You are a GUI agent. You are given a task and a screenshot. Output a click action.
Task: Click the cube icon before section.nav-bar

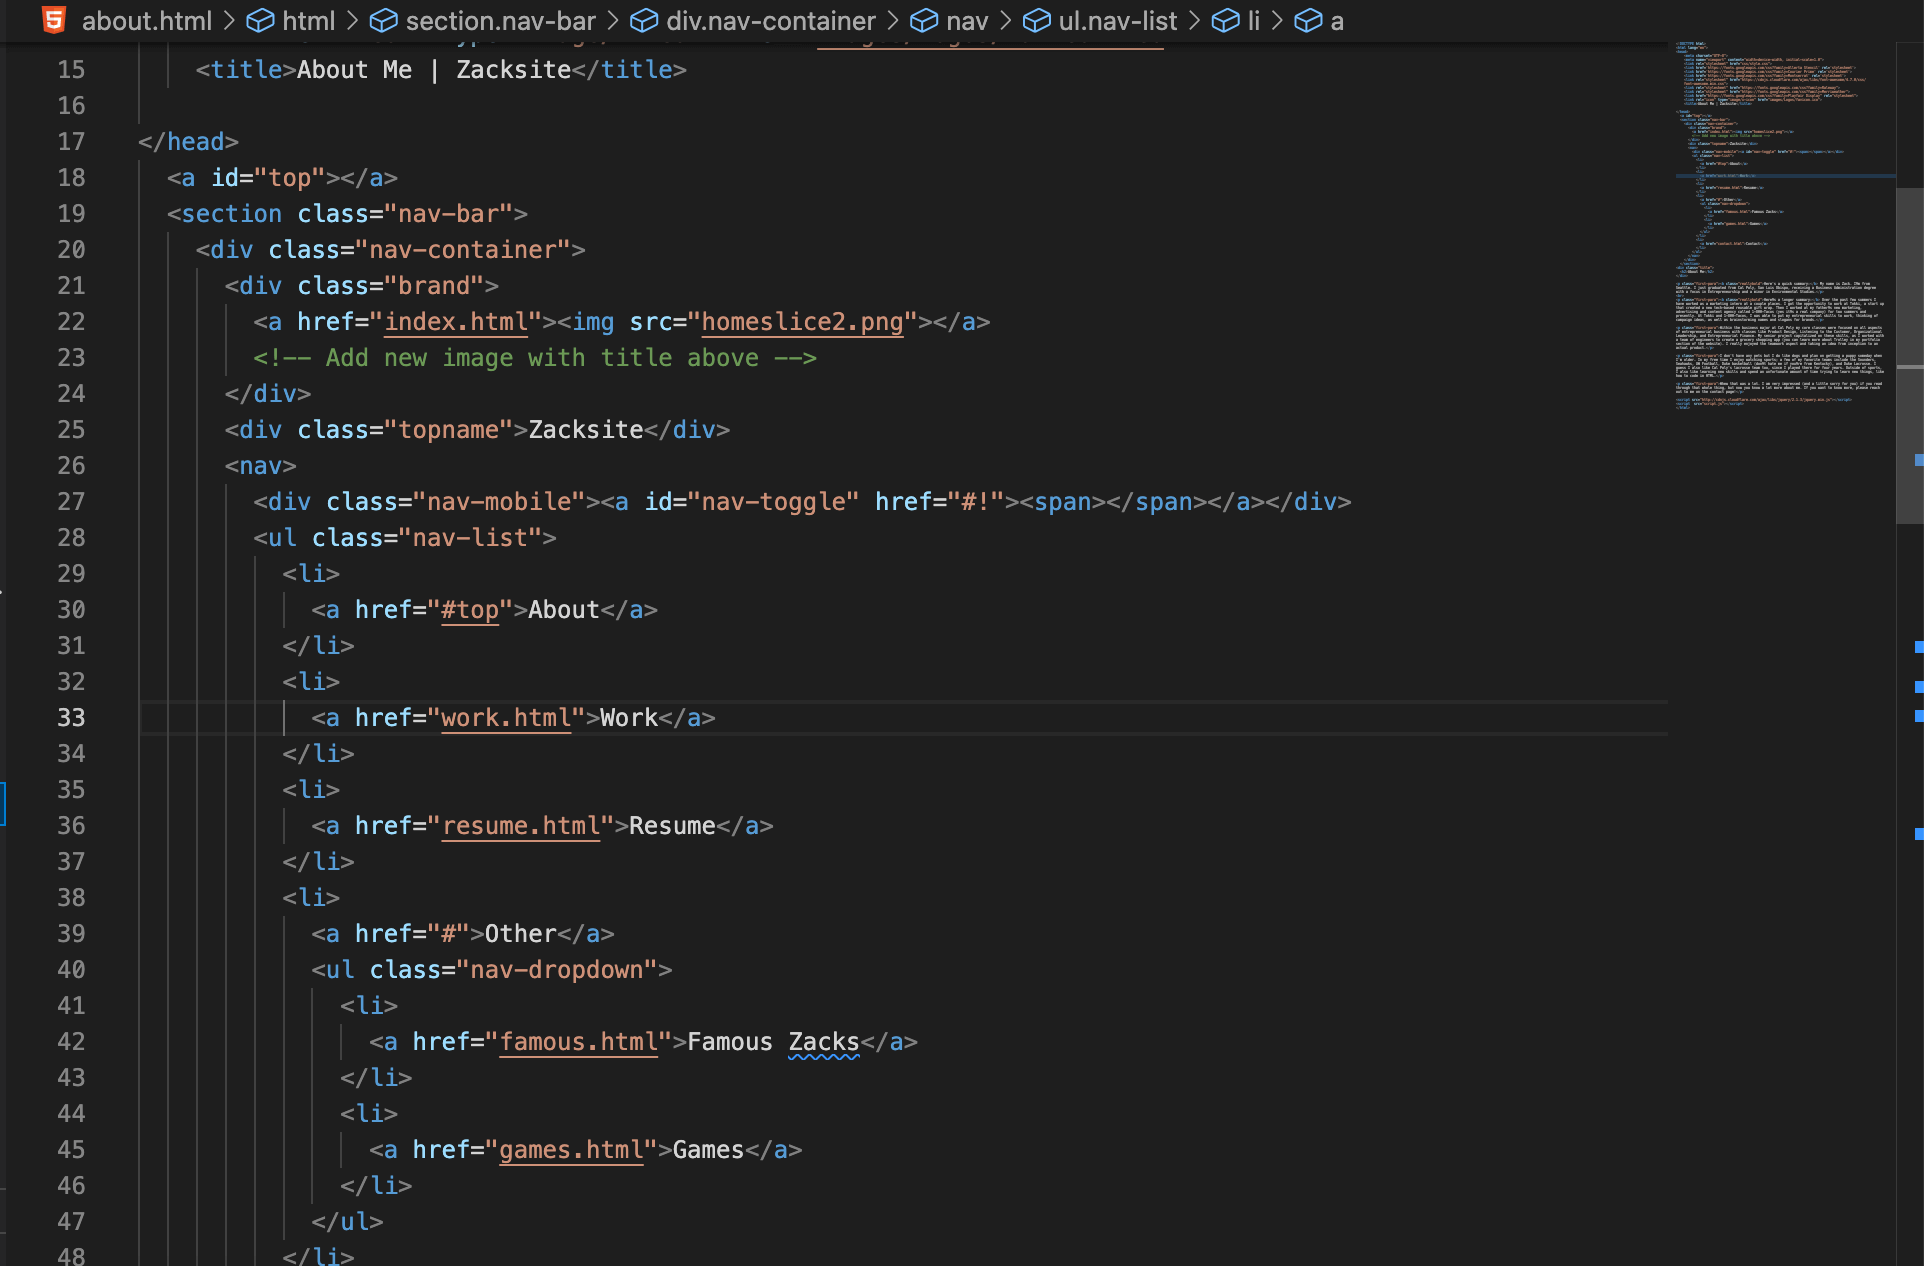coord(384,21)
